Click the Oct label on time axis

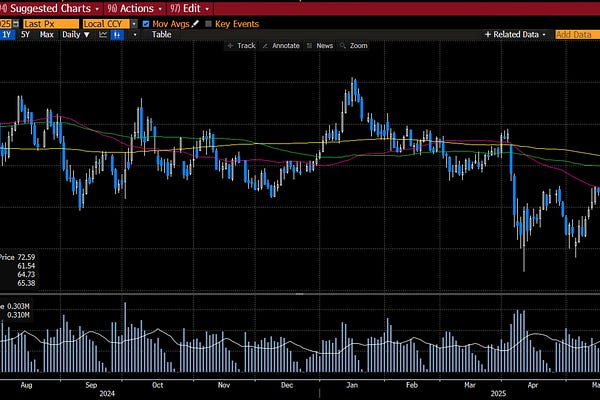pyautogui.click(x=157, y=385)
